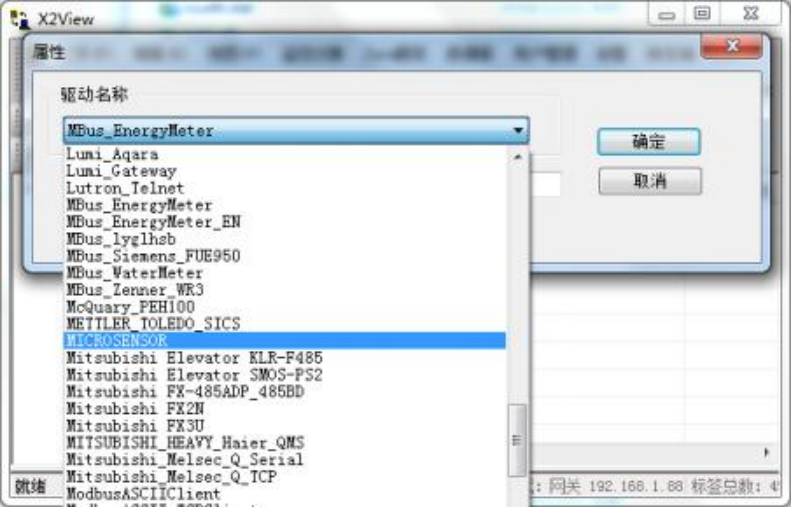
Task: Maximize the X2View window
Action: tap(702, 14)
